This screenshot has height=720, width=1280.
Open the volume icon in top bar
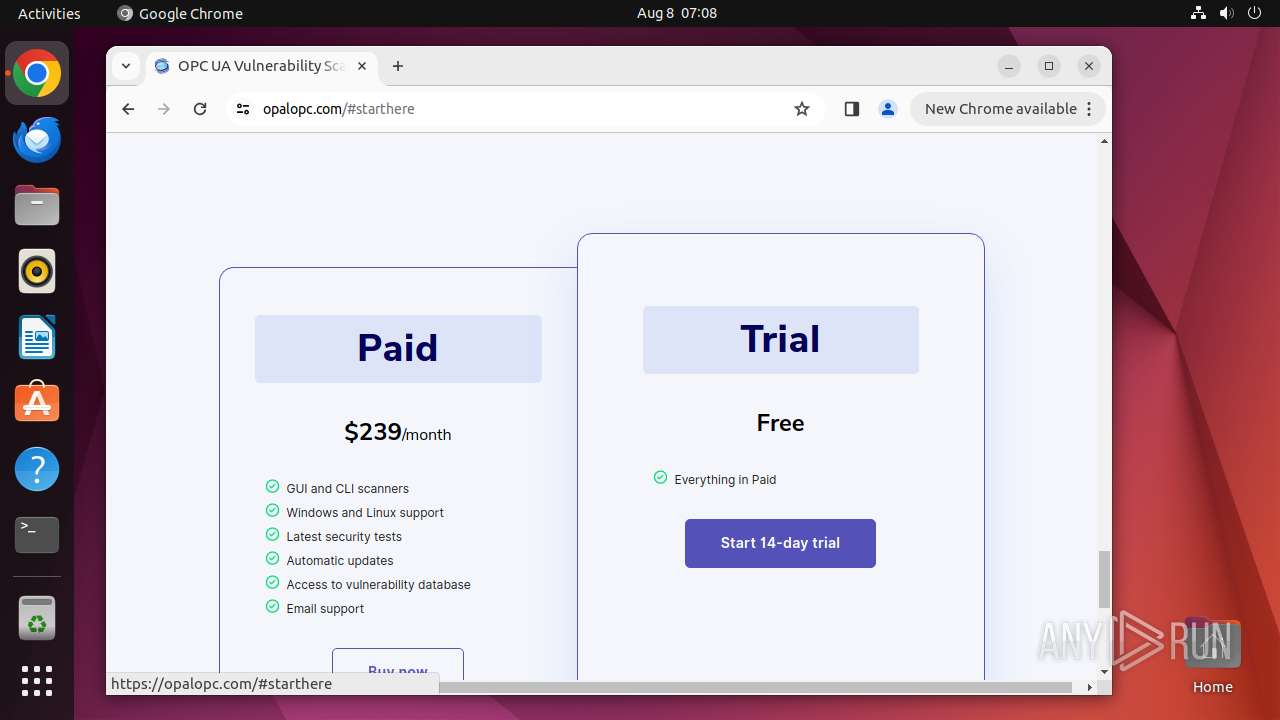coord(1226,13)
